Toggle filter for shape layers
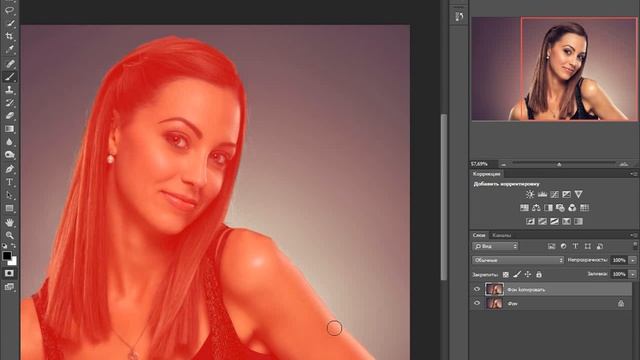Image resolution: width=640 pixels, height=360 pixels. pos(587,246)
